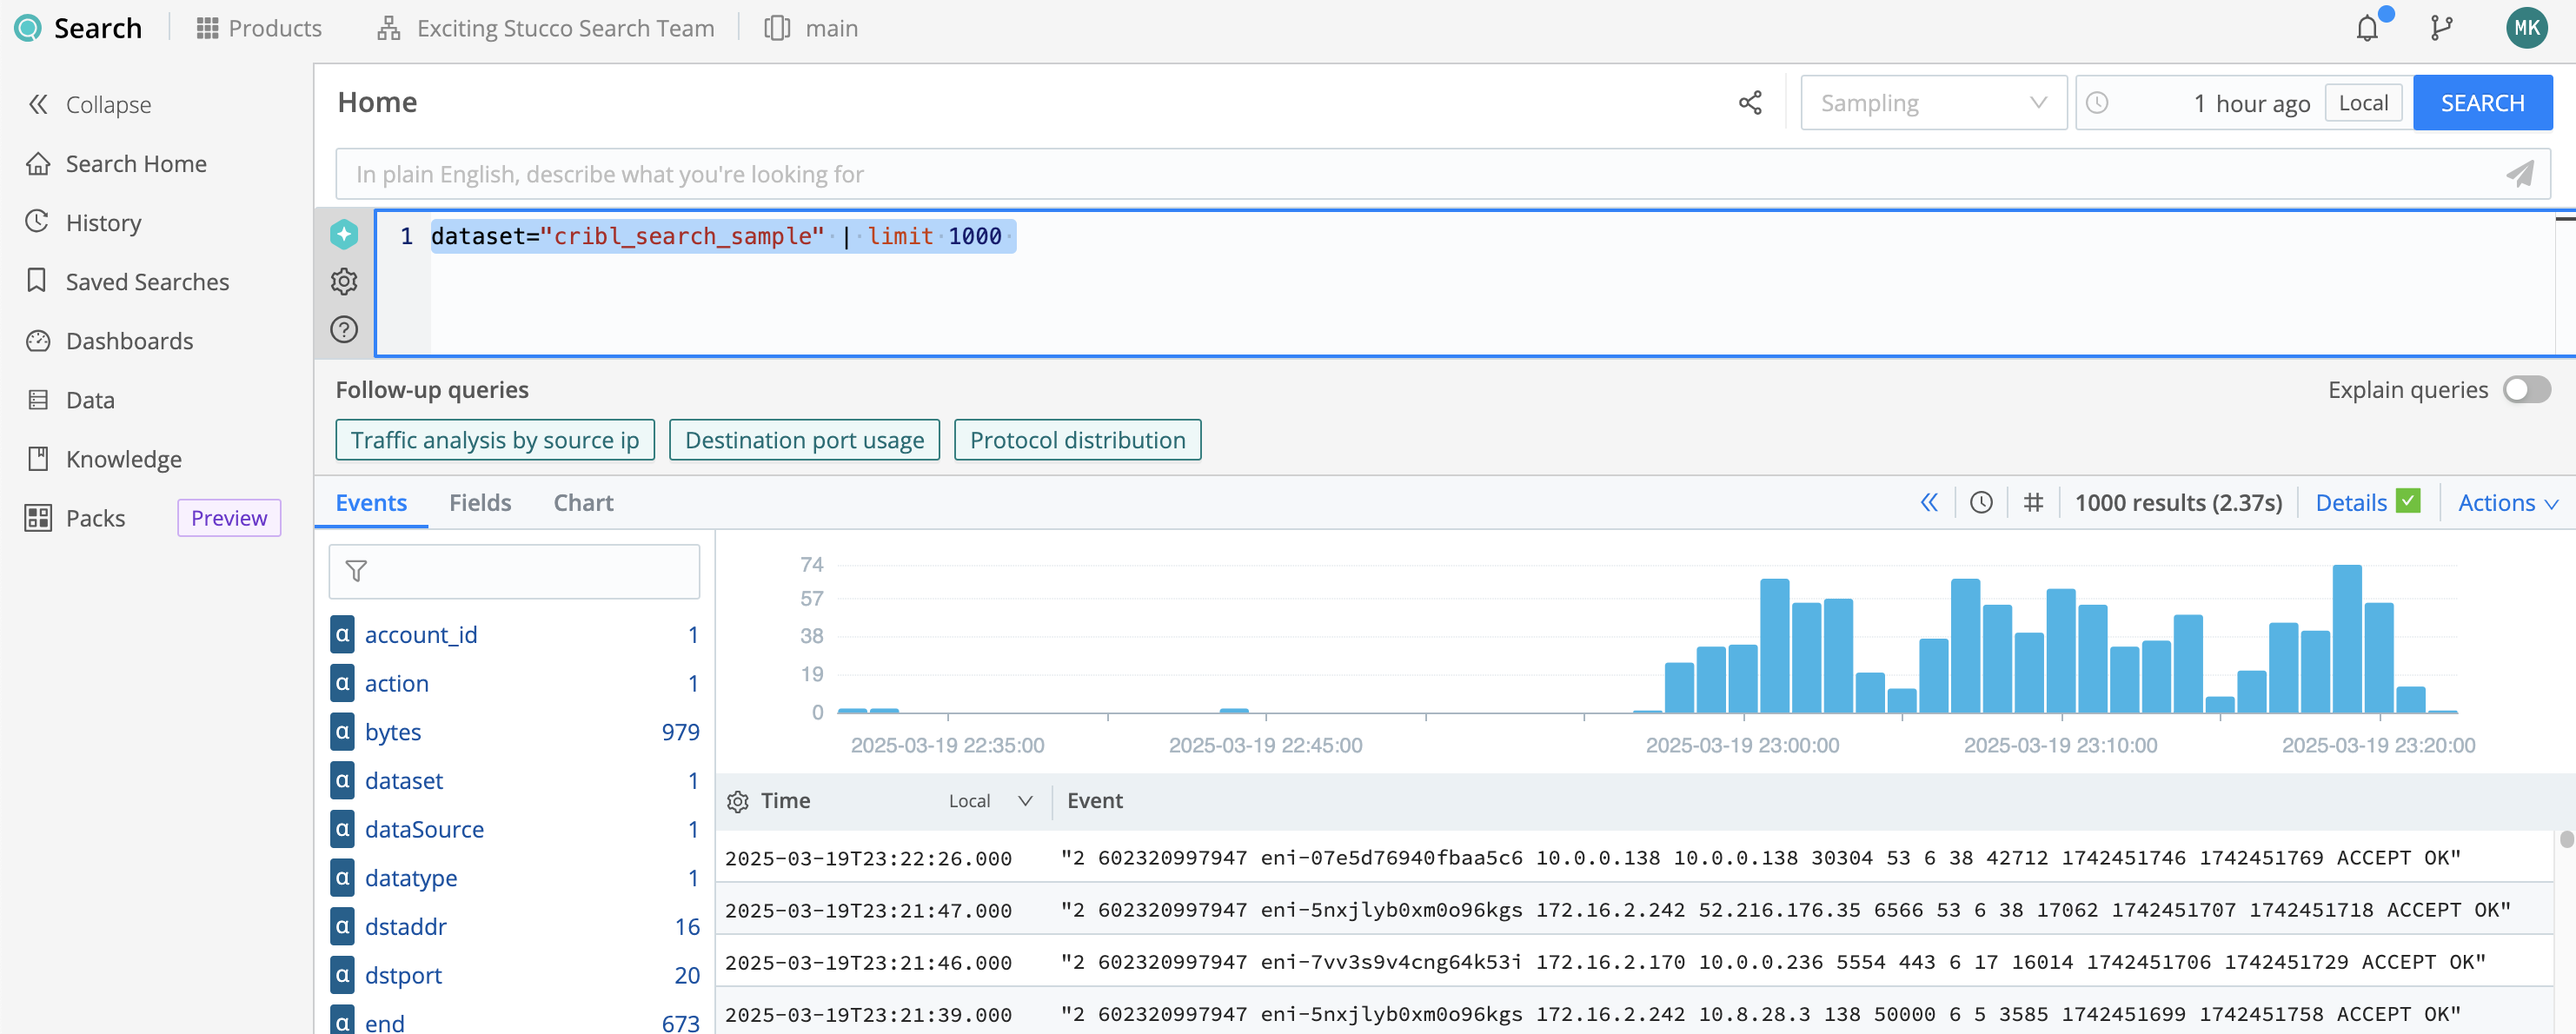Click the clock icon in results toolbar
Image resolution: width=2576 pixels, height=1034 pixels.
click(x=1981, y=503)
